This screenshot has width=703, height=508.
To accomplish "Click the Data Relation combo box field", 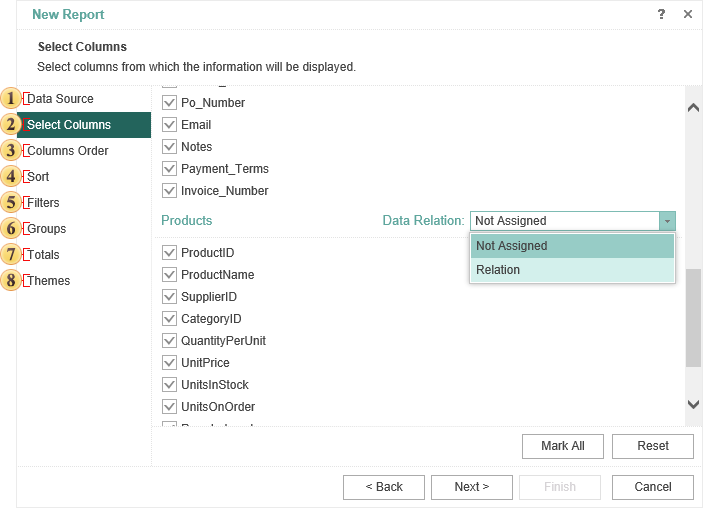I will (x=564, y=221).
